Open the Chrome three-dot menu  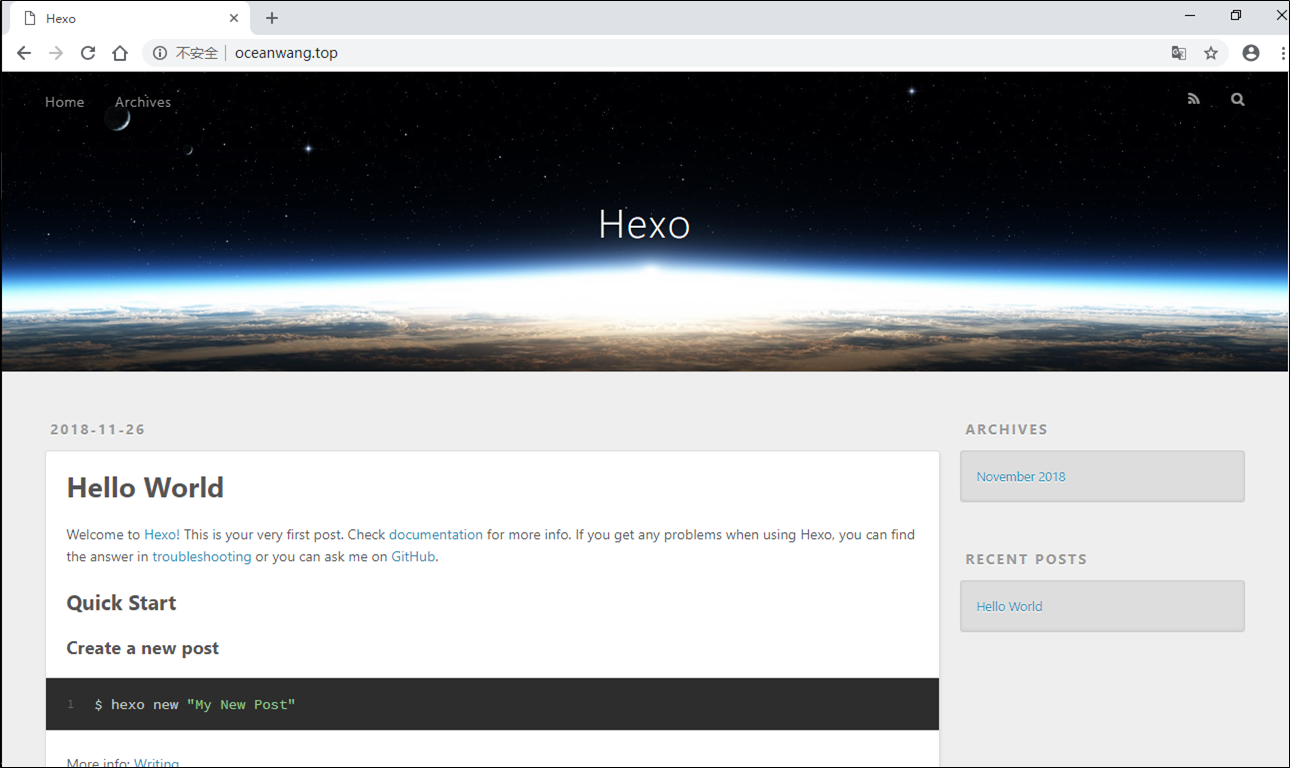[x=1282, y=53]
